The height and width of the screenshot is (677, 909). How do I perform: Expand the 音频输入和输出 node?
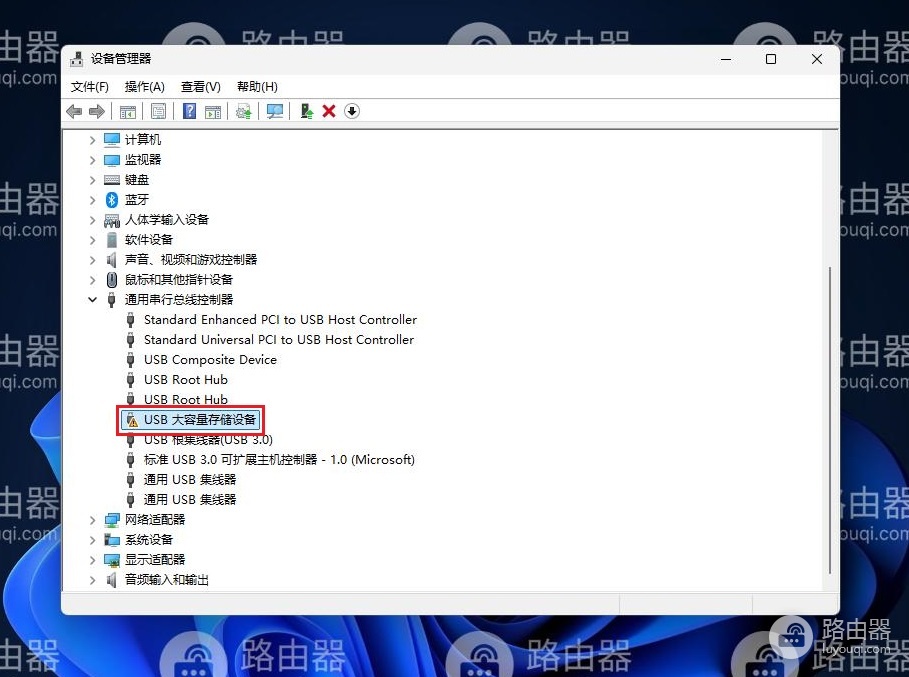92,580
